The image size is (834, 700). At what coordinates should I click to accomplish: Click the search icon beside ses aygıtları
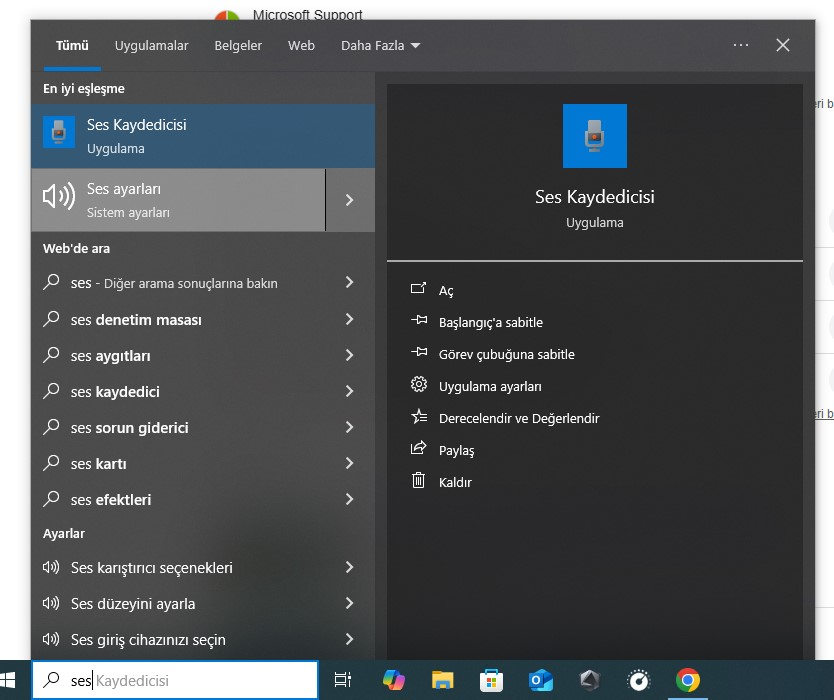point(51,355)
